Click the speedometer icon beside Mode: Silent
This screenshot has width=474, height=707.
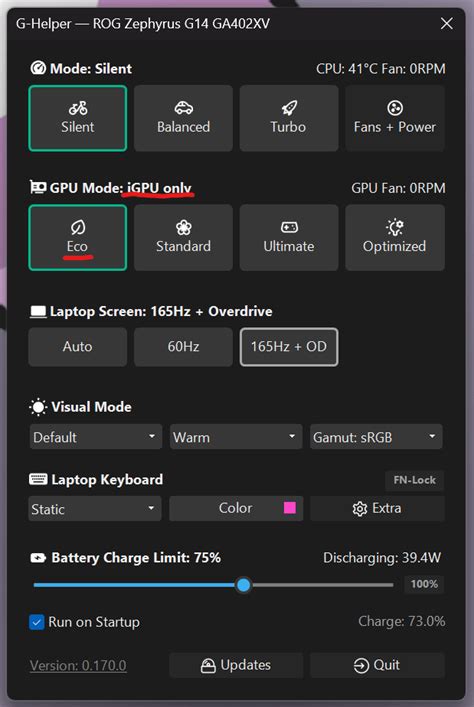(38, 68)
